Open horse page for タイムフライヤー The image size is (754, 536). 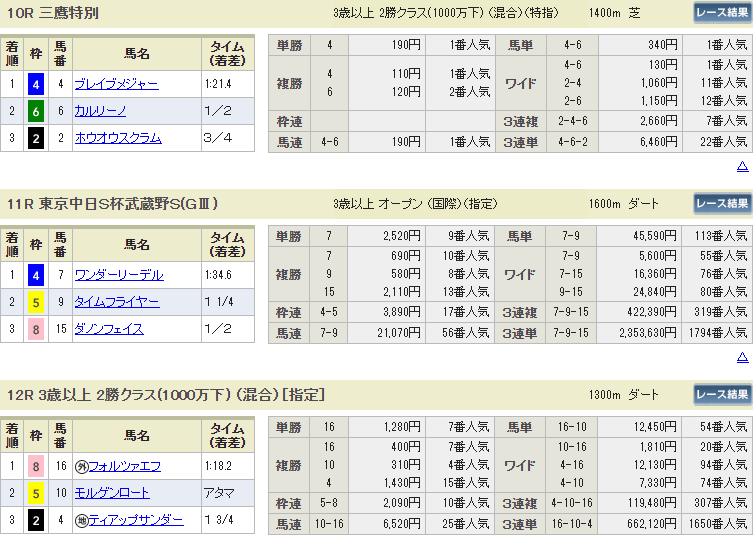[x=117, y=302]
